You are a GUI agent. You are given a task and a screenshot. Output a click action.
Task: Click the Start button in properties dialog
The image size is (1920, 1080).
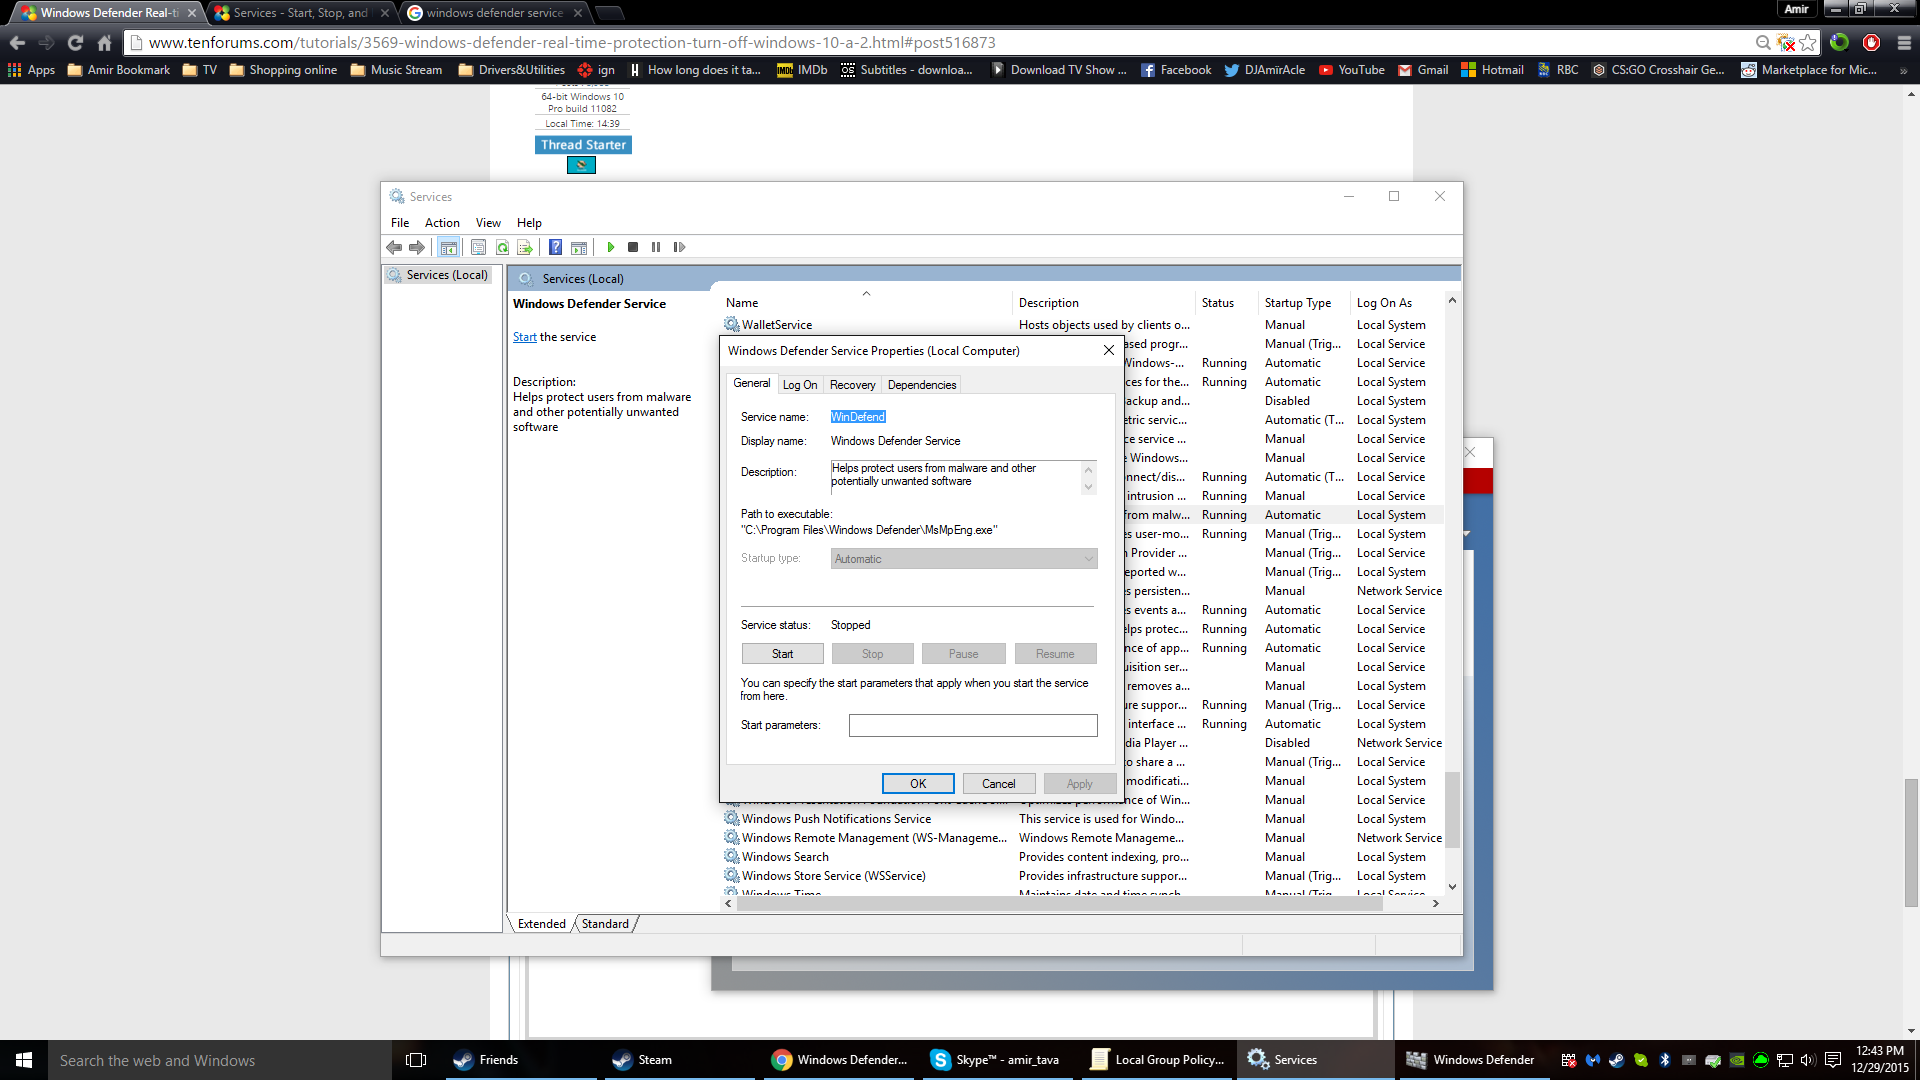coord(782,654)
